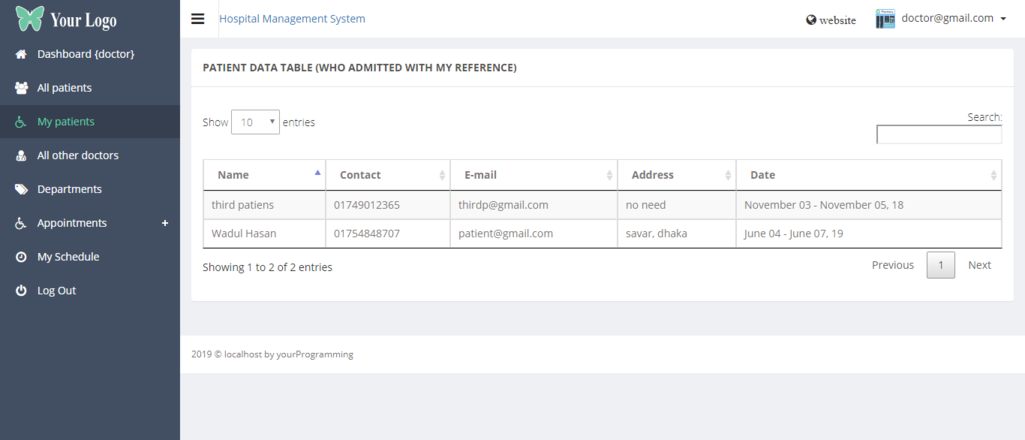Click the butterfly logo icon
Viewport: 1025px width, 440px height.
29,19
